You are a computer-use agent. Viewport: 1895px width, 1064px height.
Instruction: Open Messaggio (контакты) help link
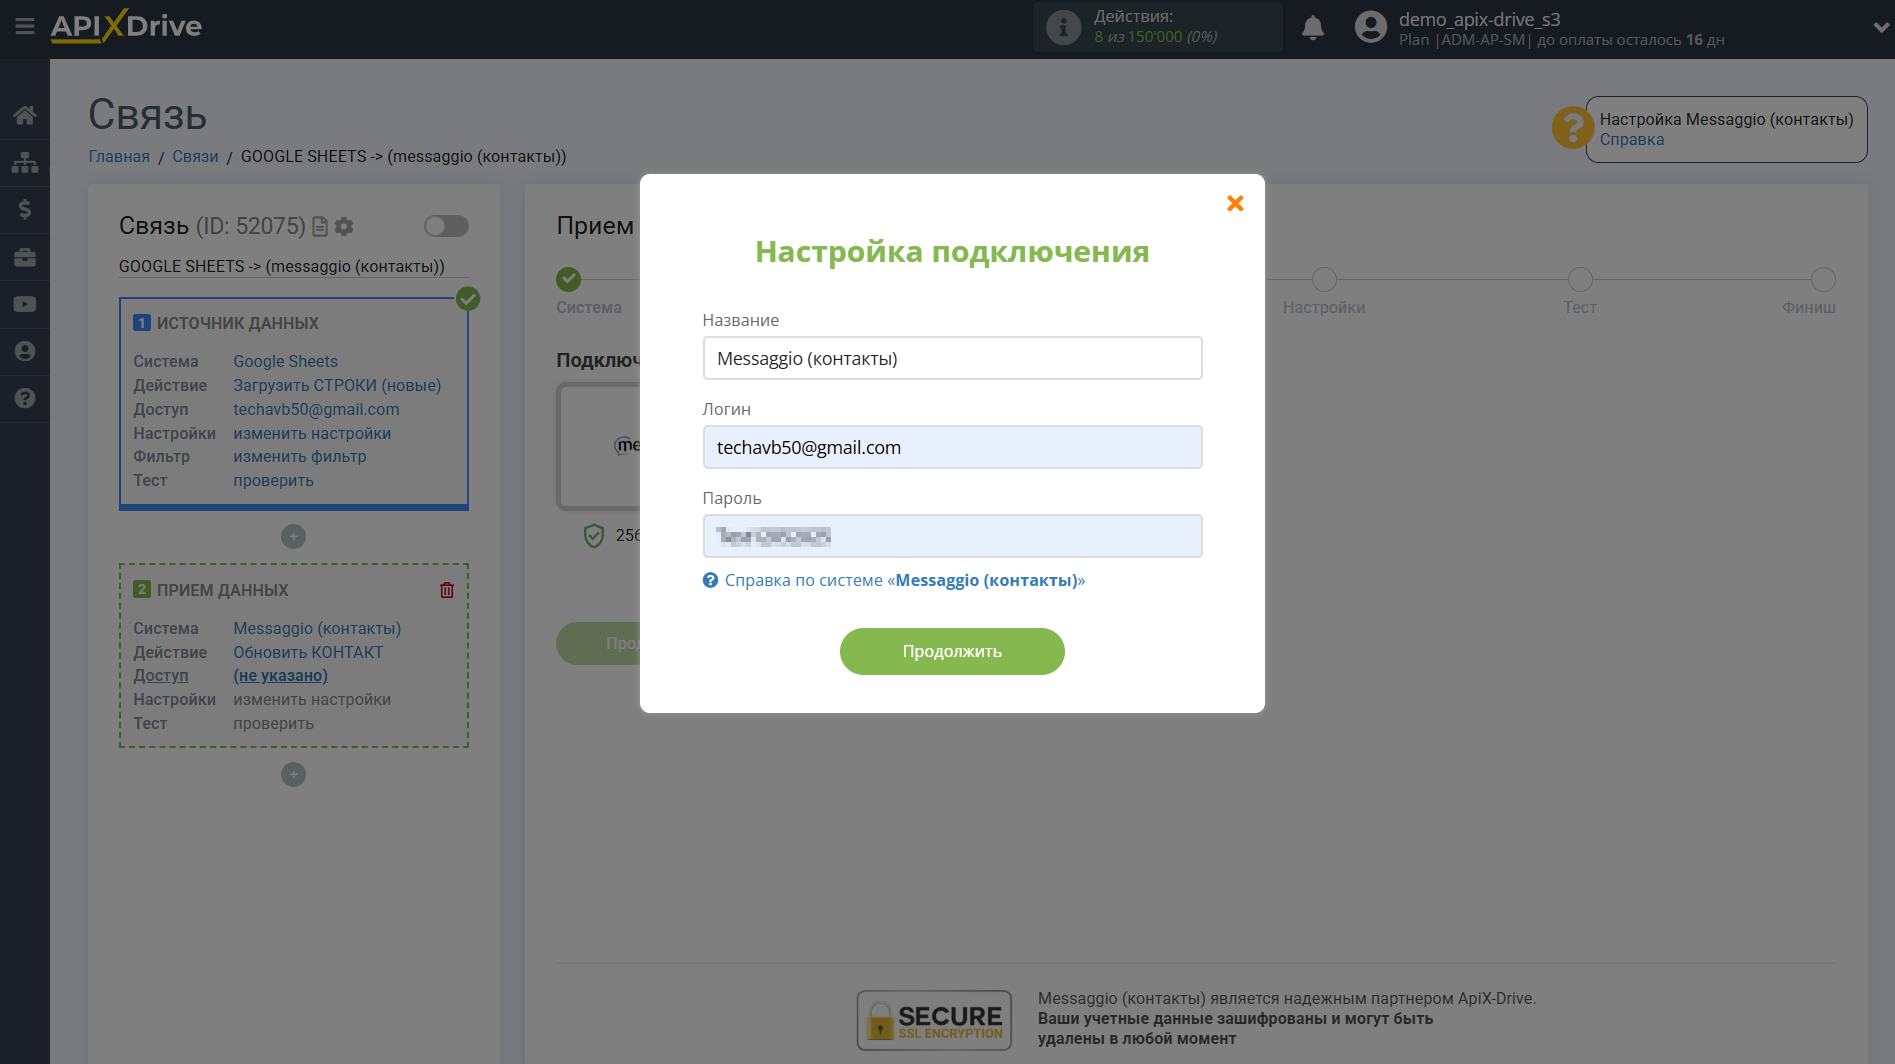[989, 580]
